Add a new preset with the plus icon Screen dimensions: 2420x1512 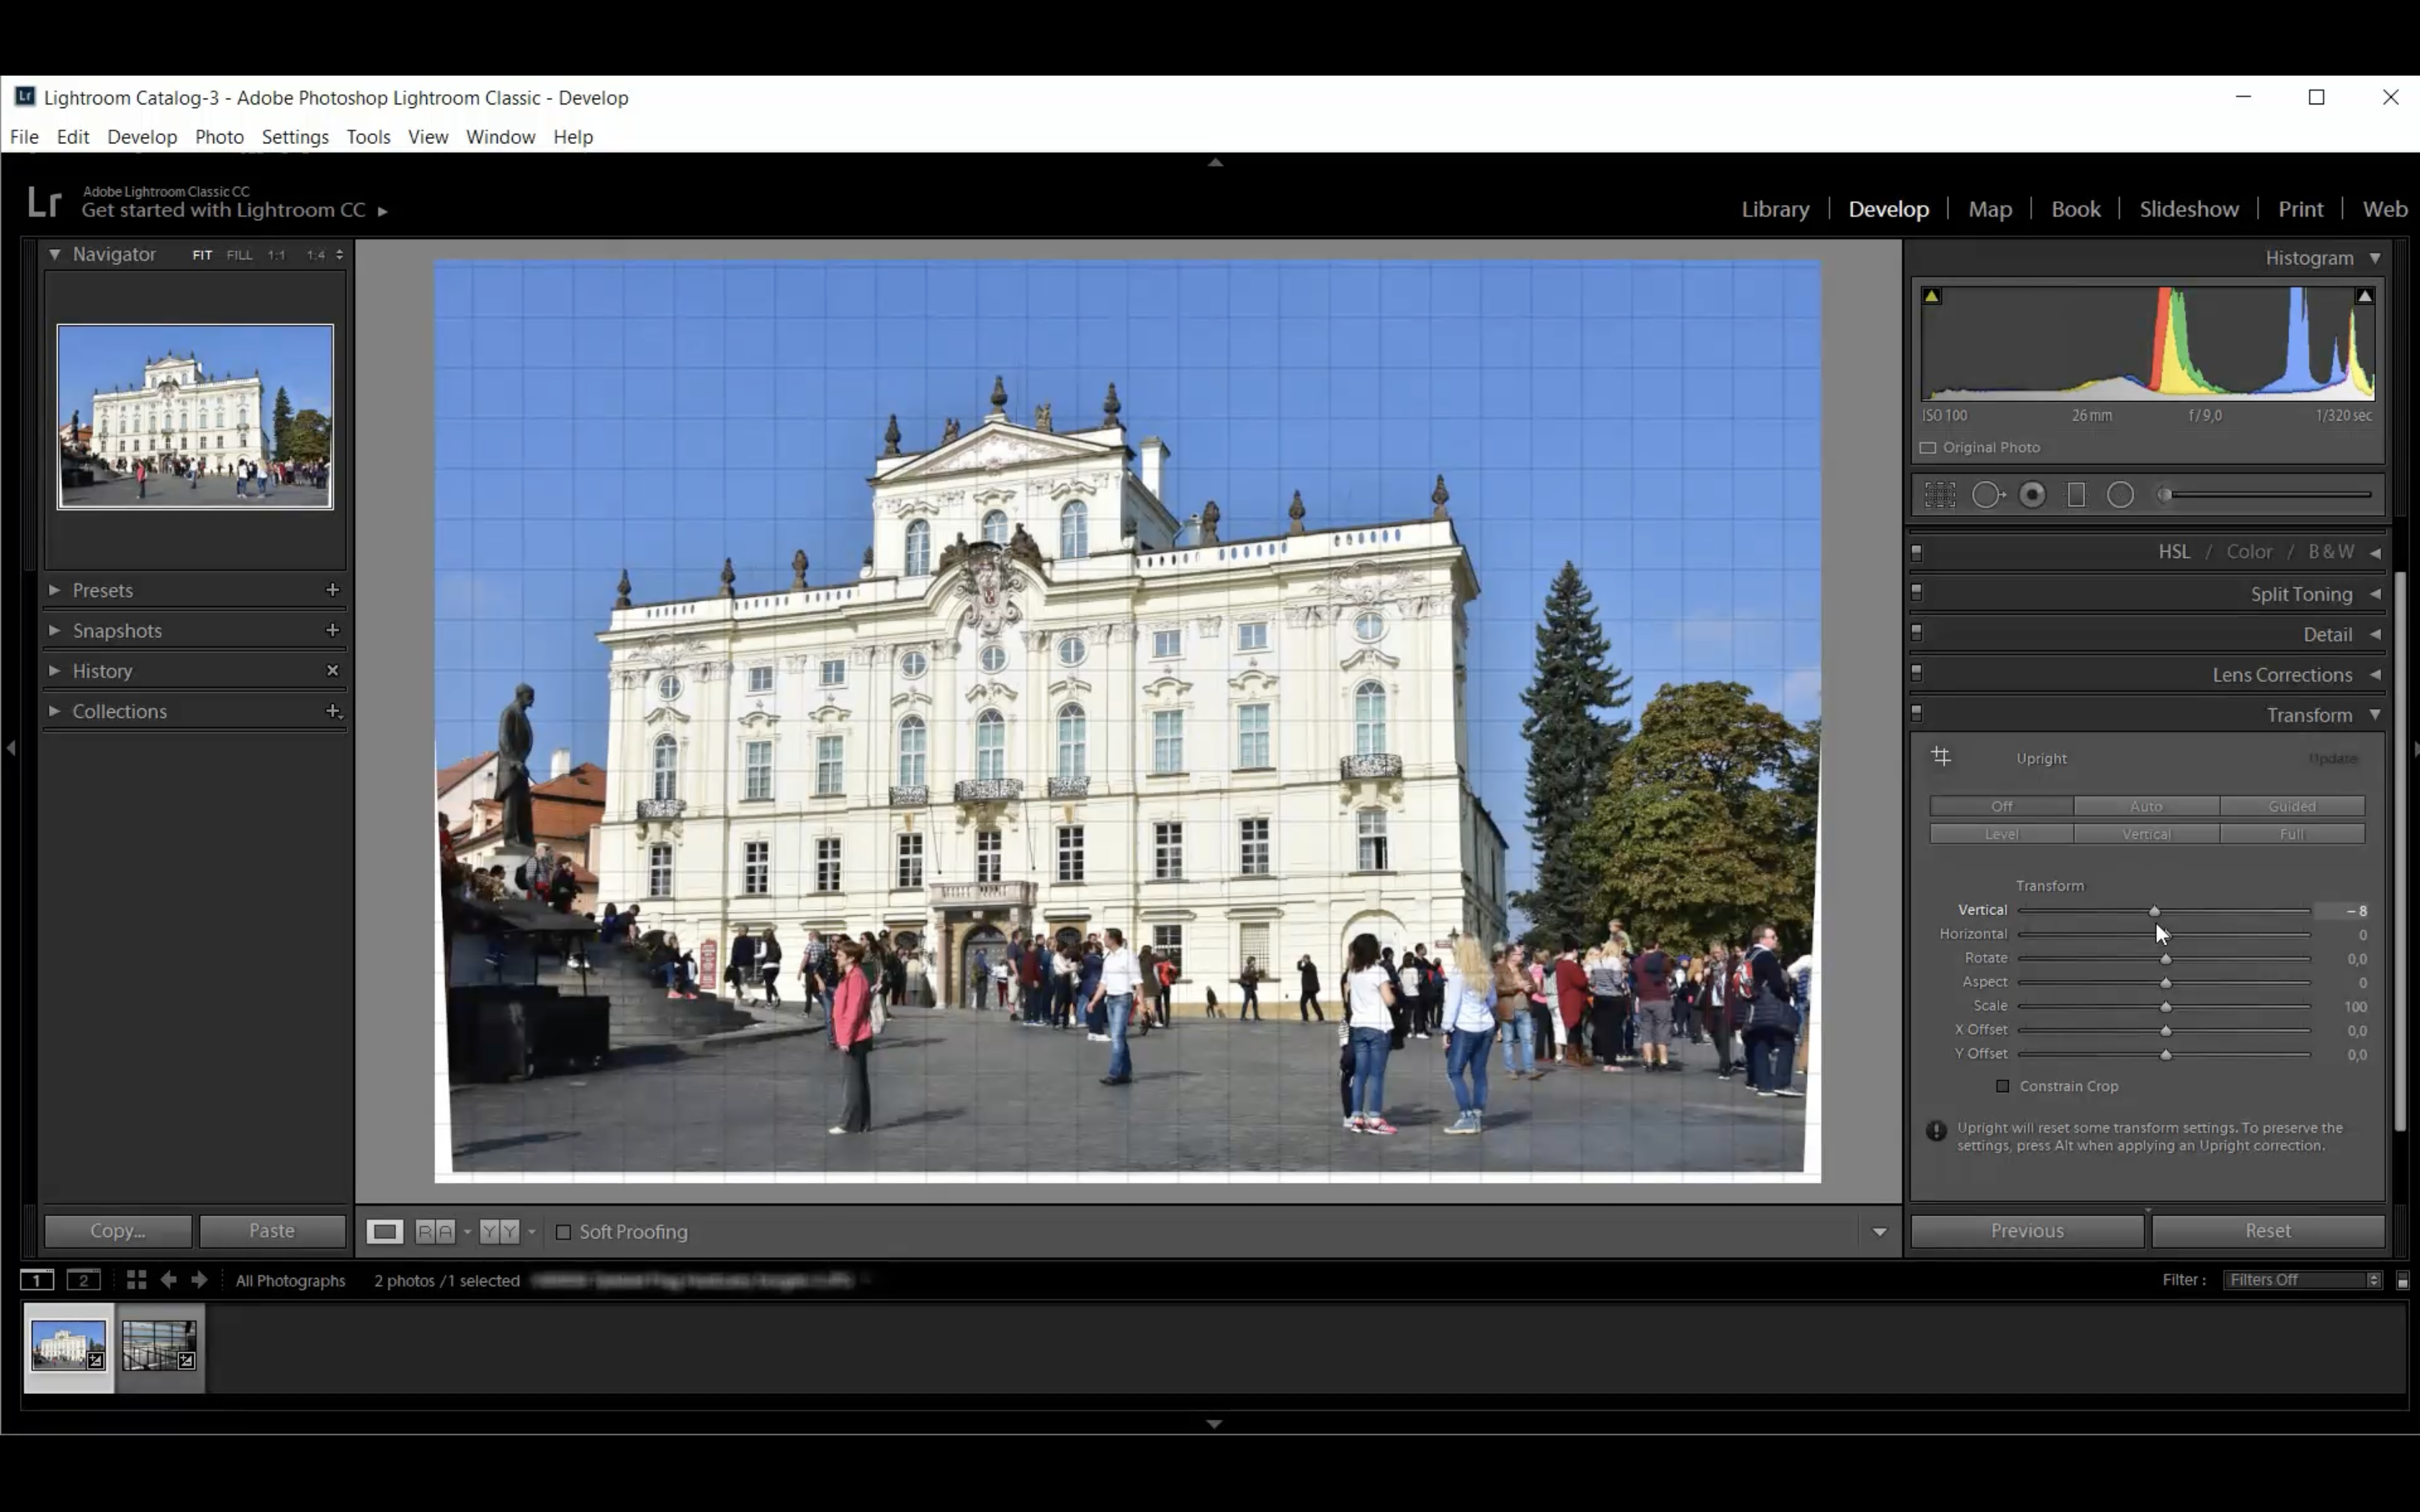(333, 590)
